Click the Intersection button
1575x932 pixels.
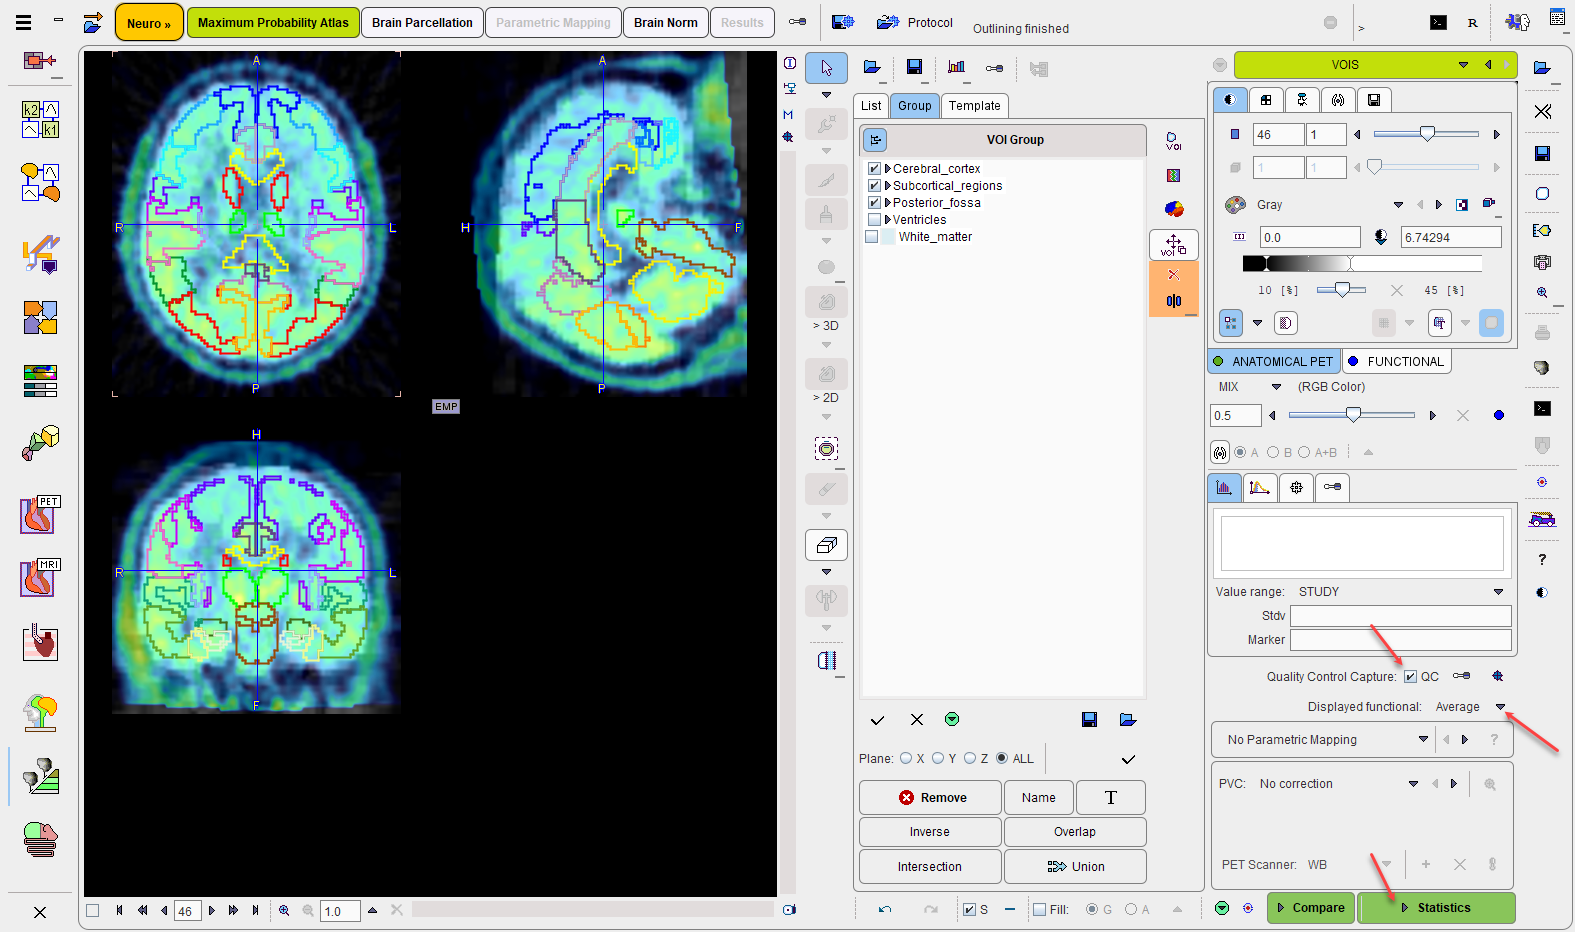click(930, 867)
